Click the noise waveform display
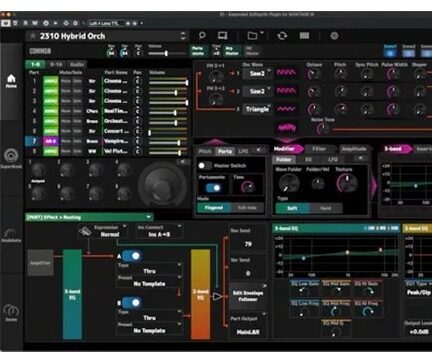 click(x=286, y=127)
